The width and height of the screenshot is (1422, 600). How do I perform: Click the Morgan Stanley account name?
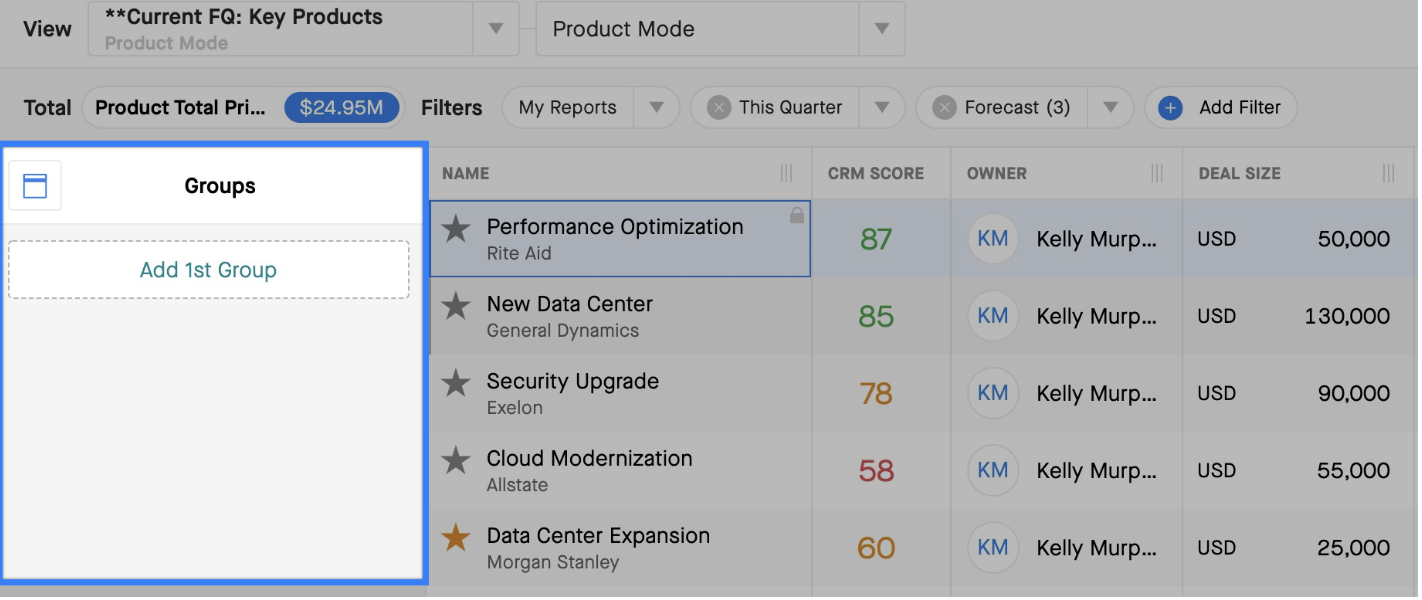click(553, 562)
